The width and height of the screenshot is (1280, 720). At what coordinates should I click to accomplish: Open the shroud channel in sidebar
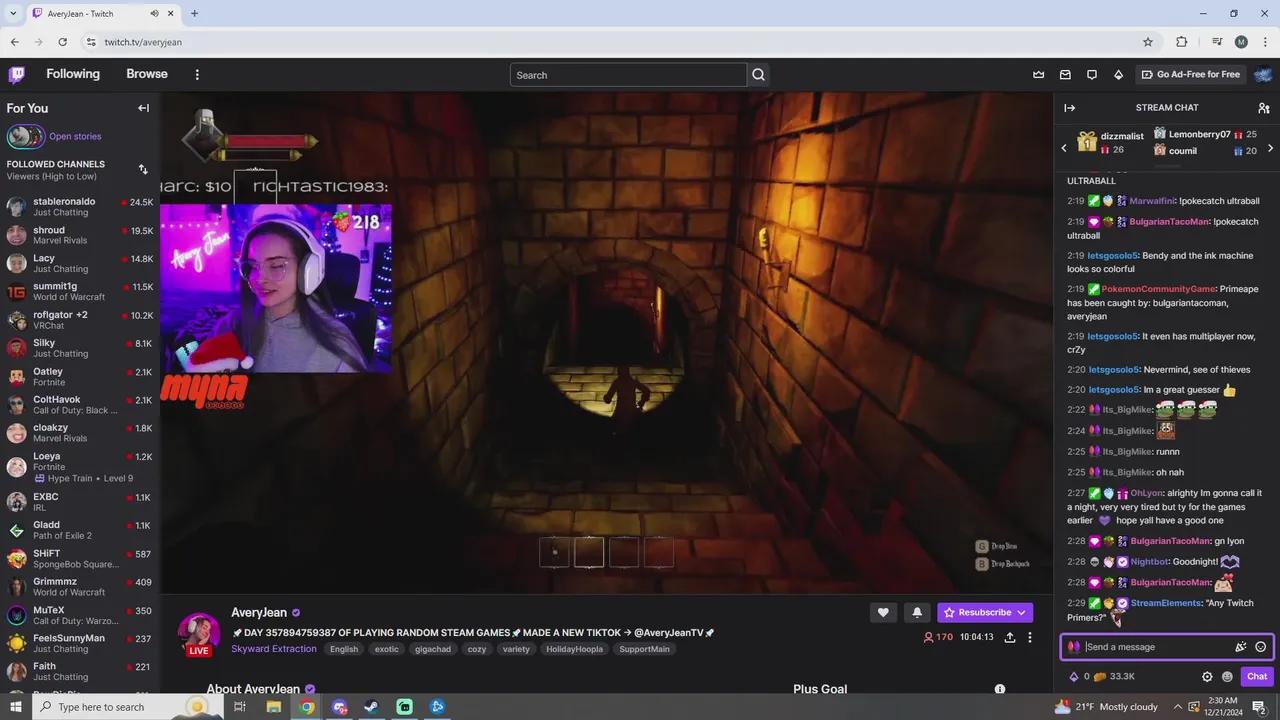coord(80,235)
